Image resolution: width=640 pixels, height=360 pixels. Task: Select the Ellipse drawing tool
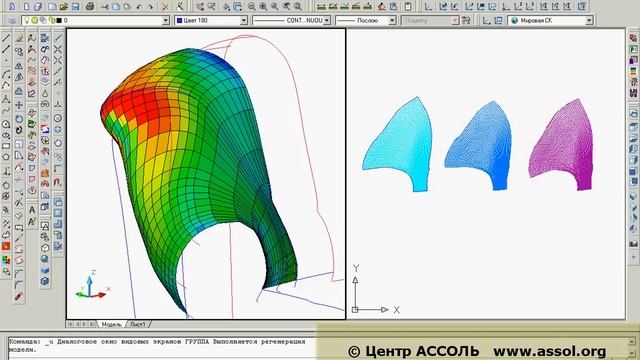pos(6,135)
